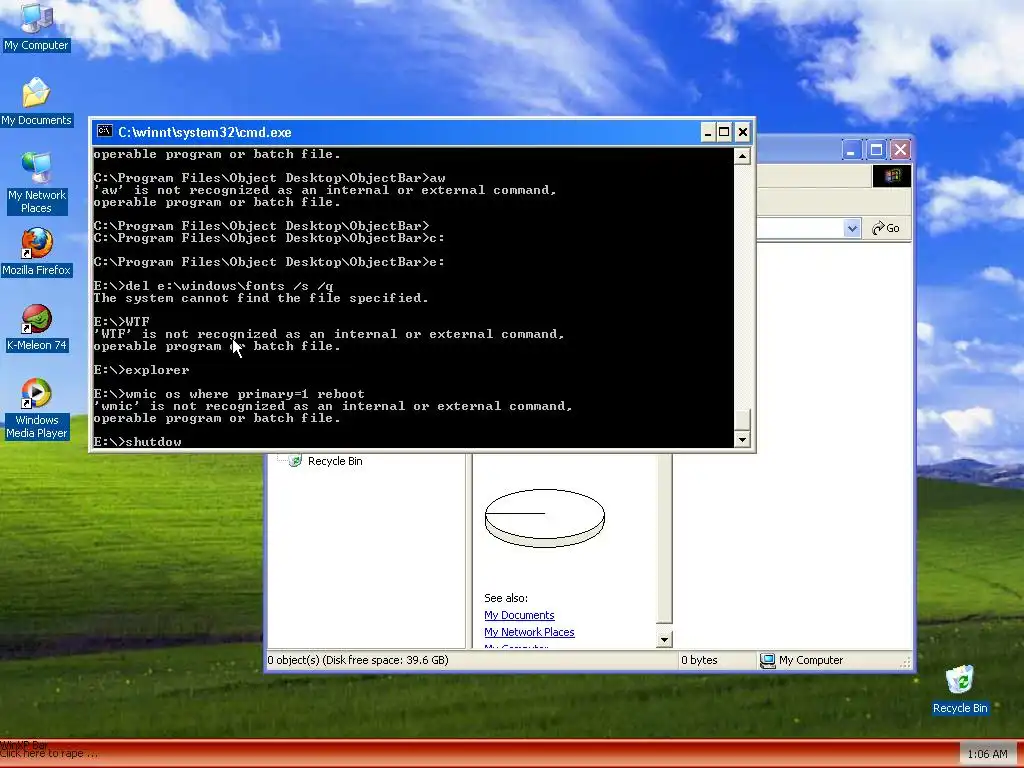This screenshot has height=768, width=1024.
Task: Click the Go button in Explorer
Action: point(886,228)
